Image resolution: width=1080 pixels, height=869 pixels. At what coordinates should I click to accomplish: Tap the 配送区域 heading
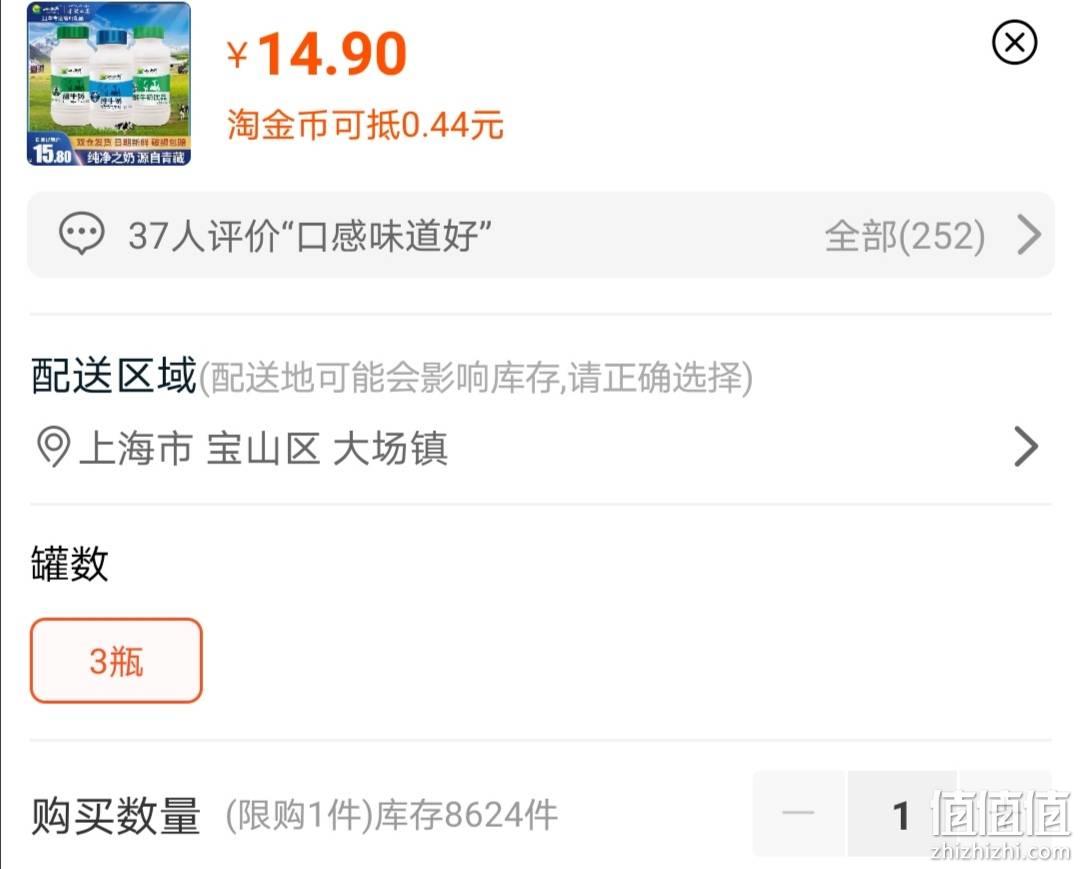pos(114,376)
